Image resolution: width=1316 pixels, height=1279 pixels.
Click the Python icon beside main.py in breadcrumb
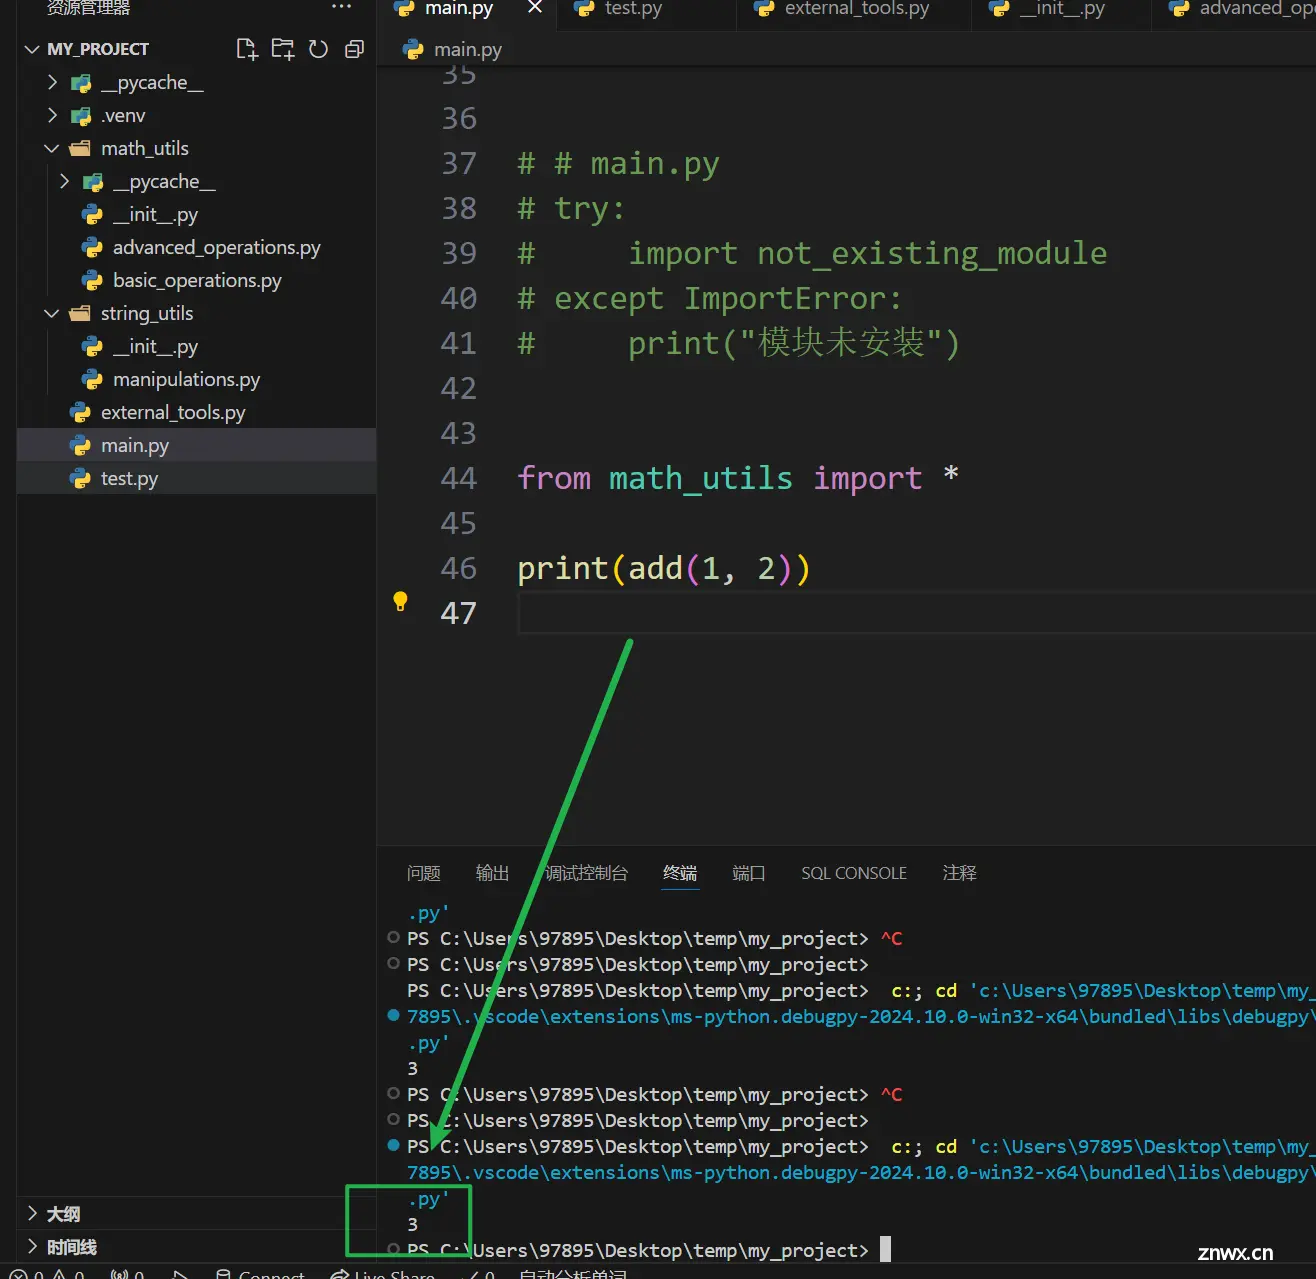point(413,49)
